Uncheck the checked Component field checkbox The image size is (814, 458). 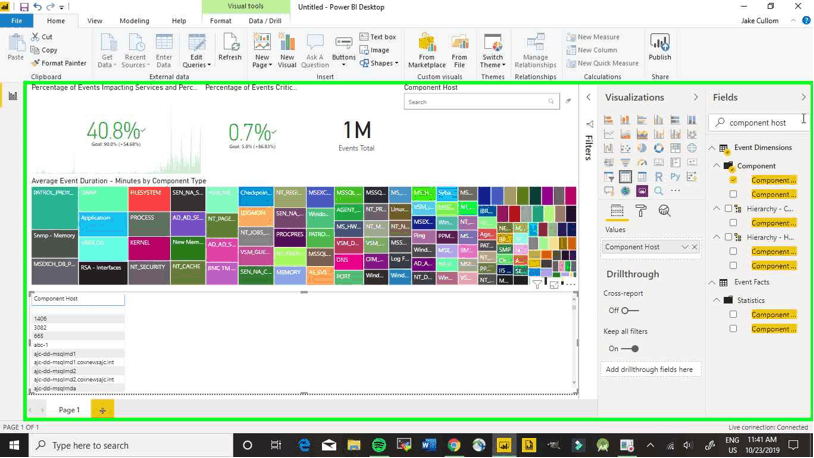(733, 180)
